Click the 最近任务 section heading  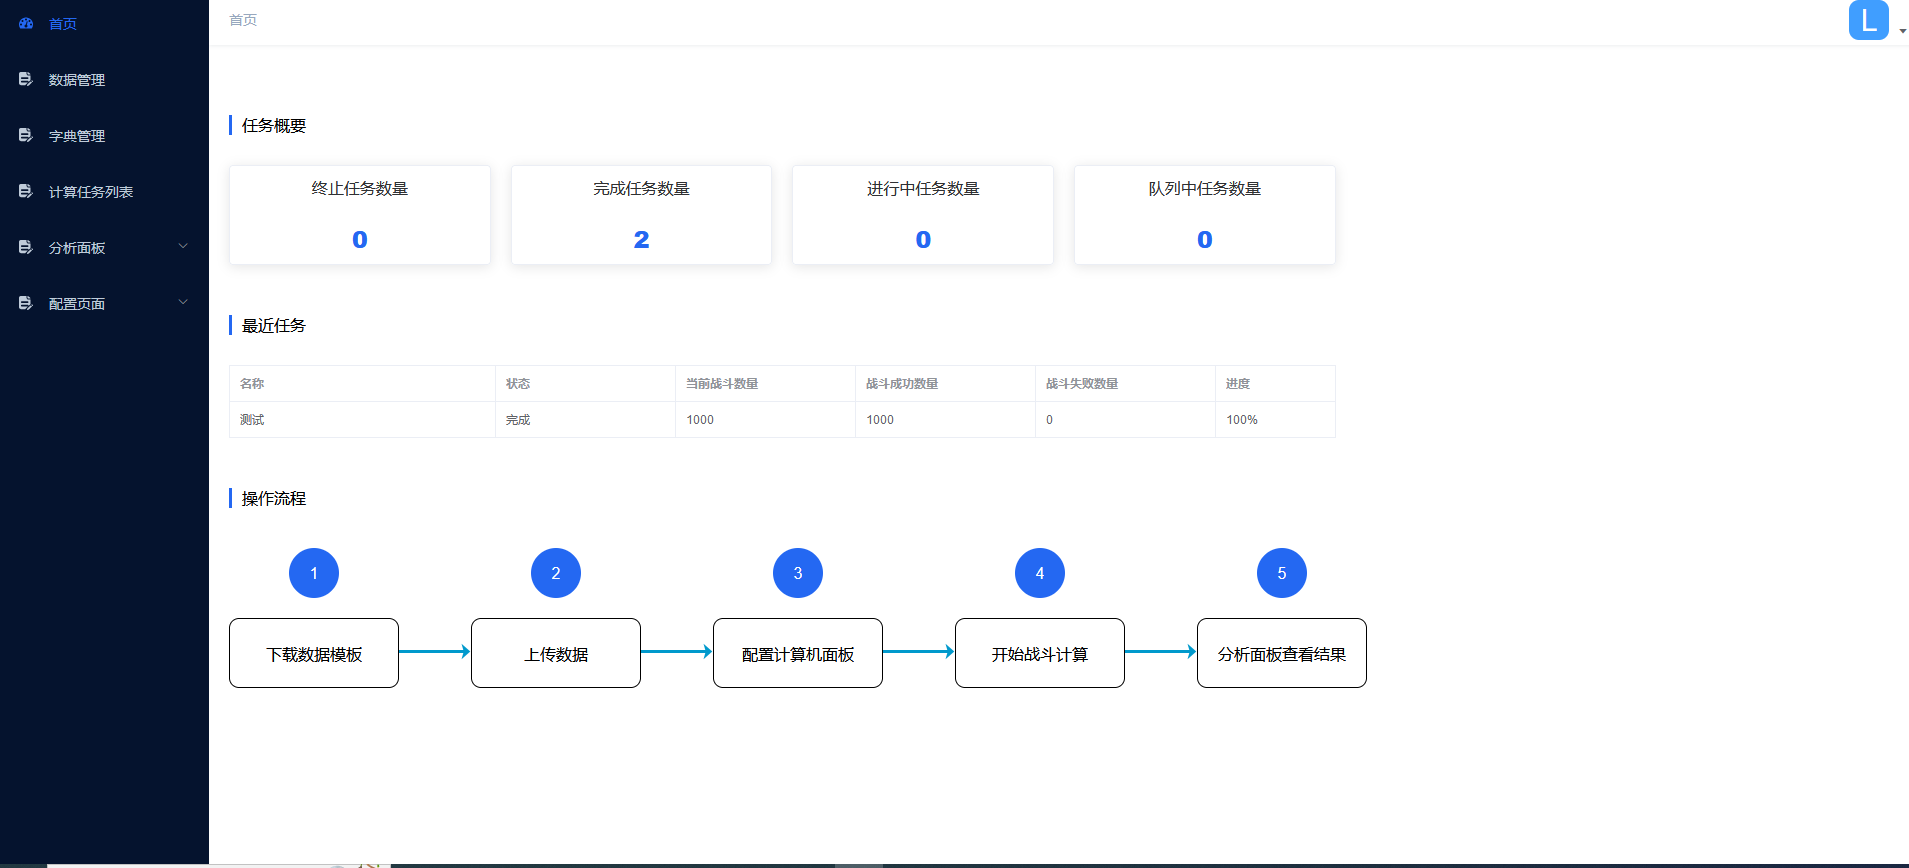[274, 326]
